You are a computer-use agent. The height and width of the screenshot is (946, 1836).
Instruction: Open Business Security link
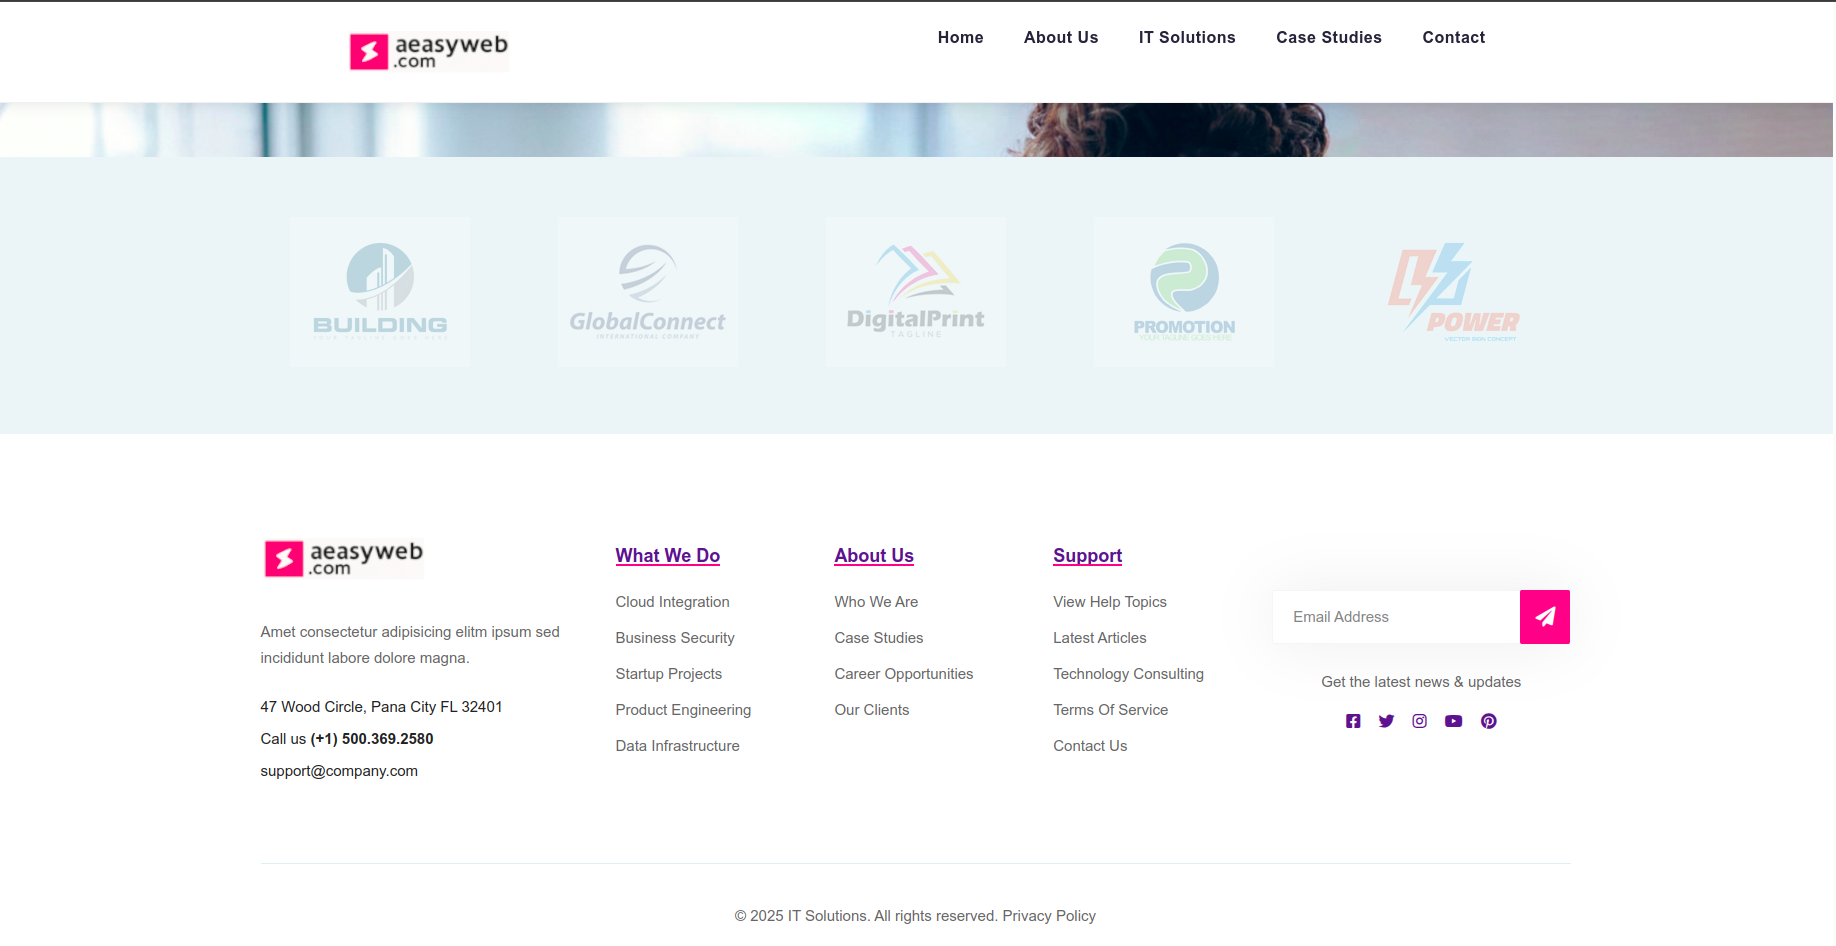click(x=675, y=638)
